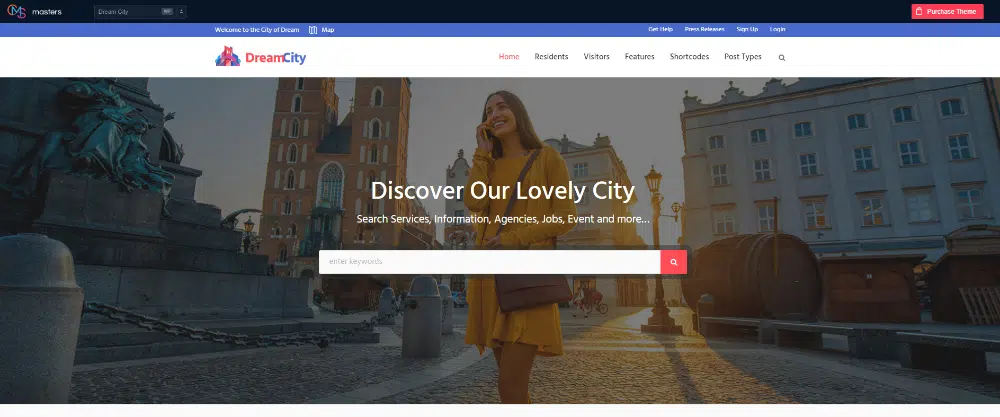Viewport: 1000px width, 417px height.
Task: Open the Get Help link
Action: click(660, 30)
